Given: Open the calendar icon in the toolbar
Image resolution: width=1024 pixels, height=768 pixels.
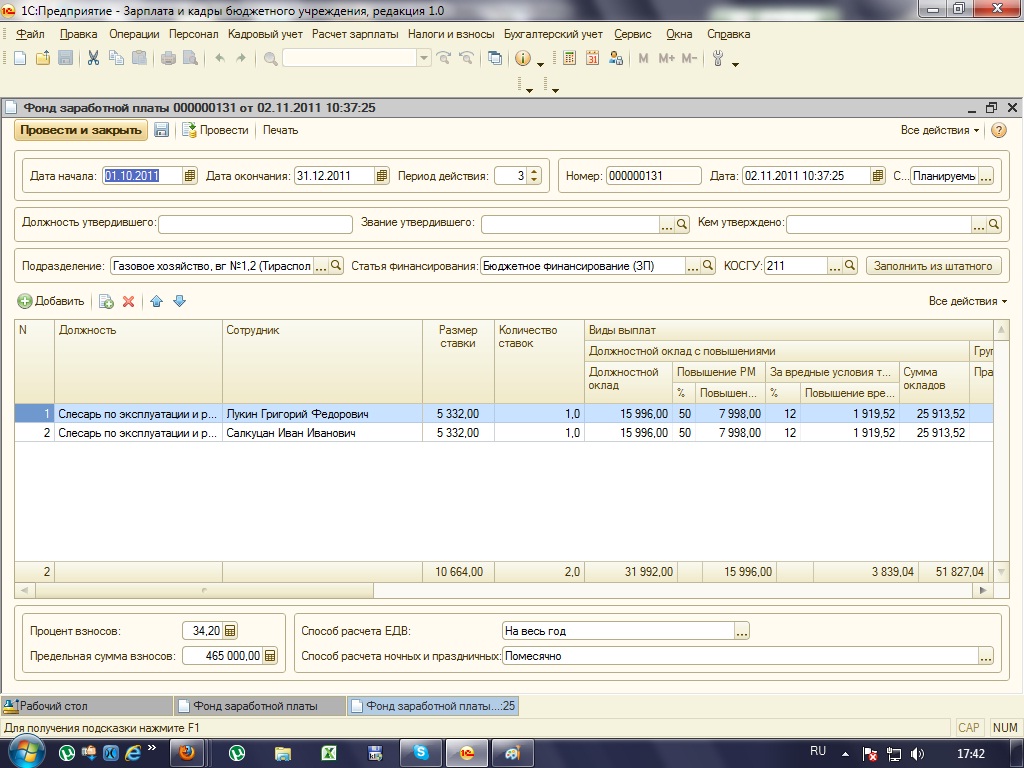Looking at the screenshot, I should click(592, 58).
